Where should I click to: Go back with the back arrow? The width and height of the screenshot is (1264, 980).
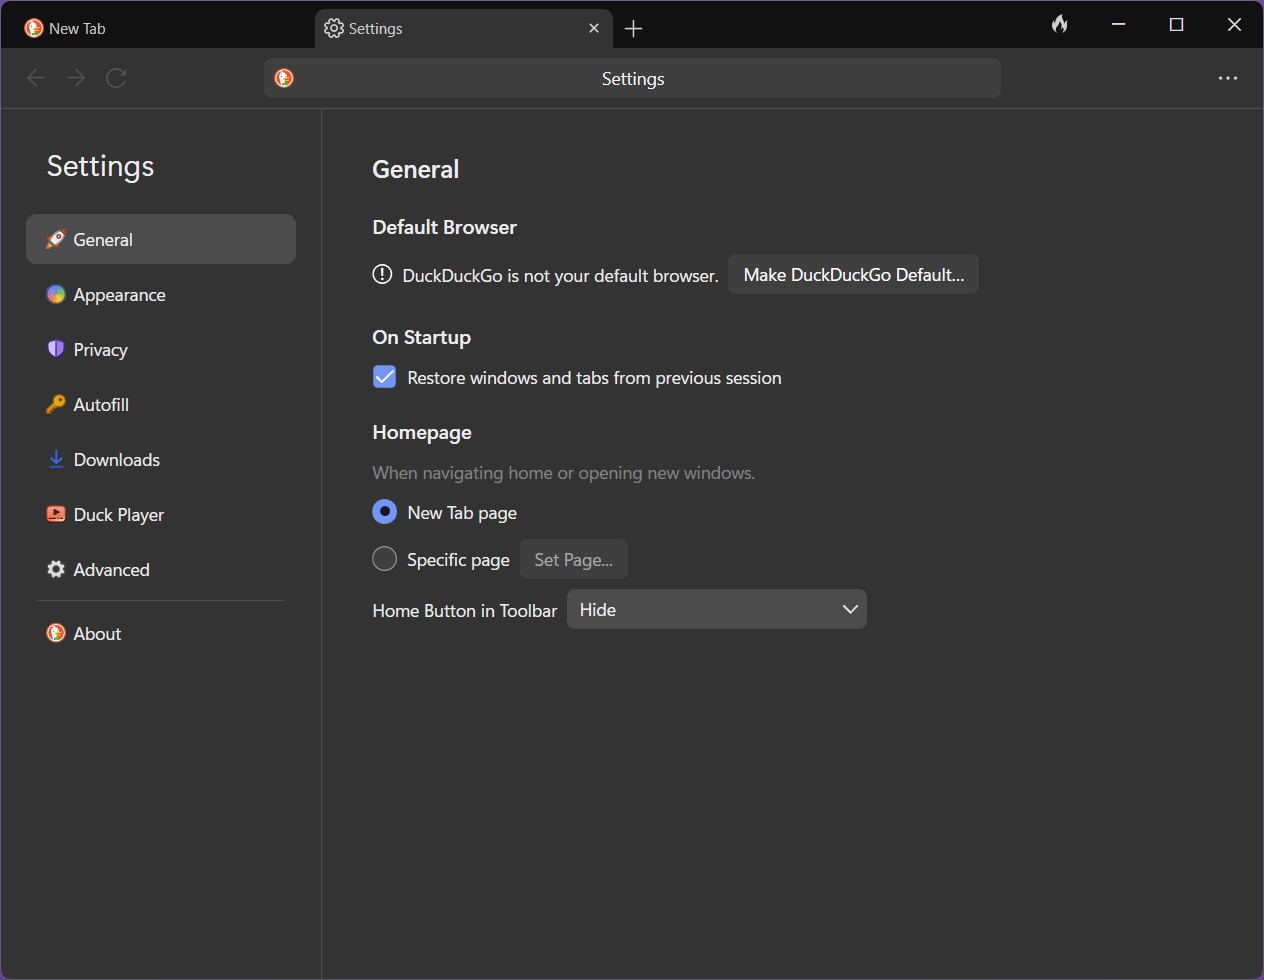pyautogui.click(x=36, y=78)
